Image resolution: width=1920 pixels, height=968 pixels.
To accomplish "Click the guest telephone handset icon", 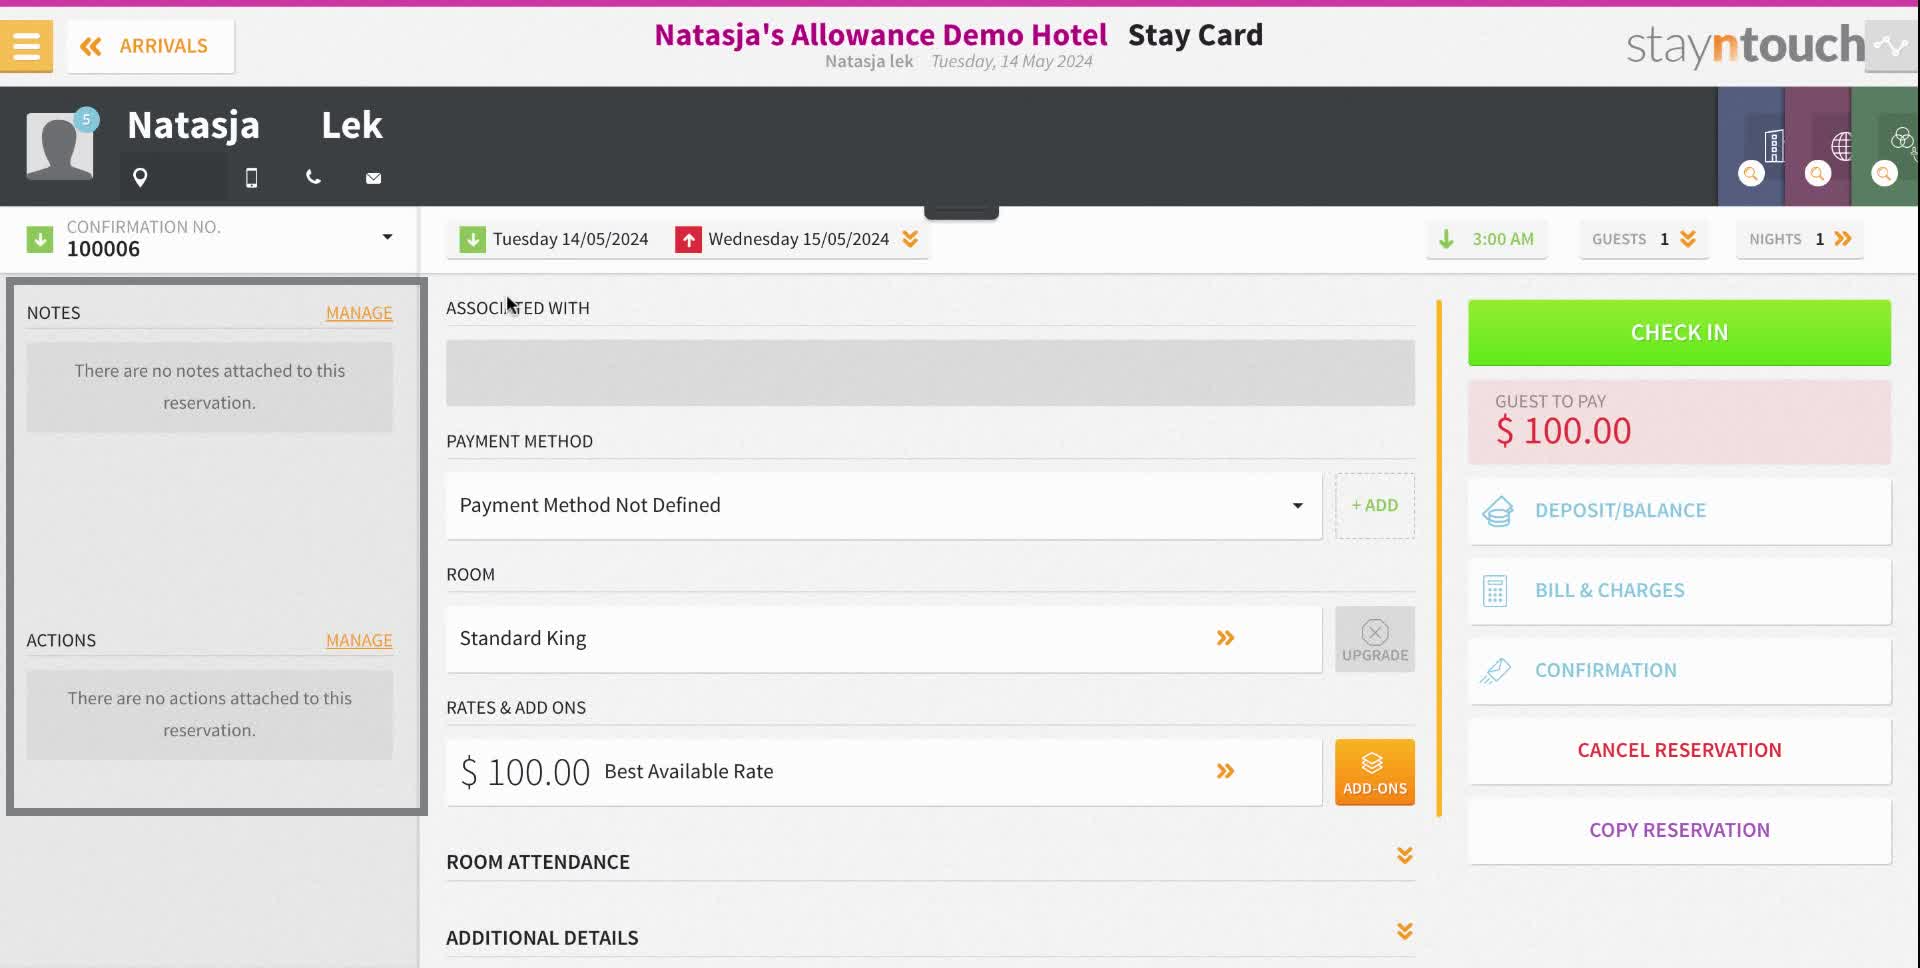I will pyautogui.click(x=313, y=177).
